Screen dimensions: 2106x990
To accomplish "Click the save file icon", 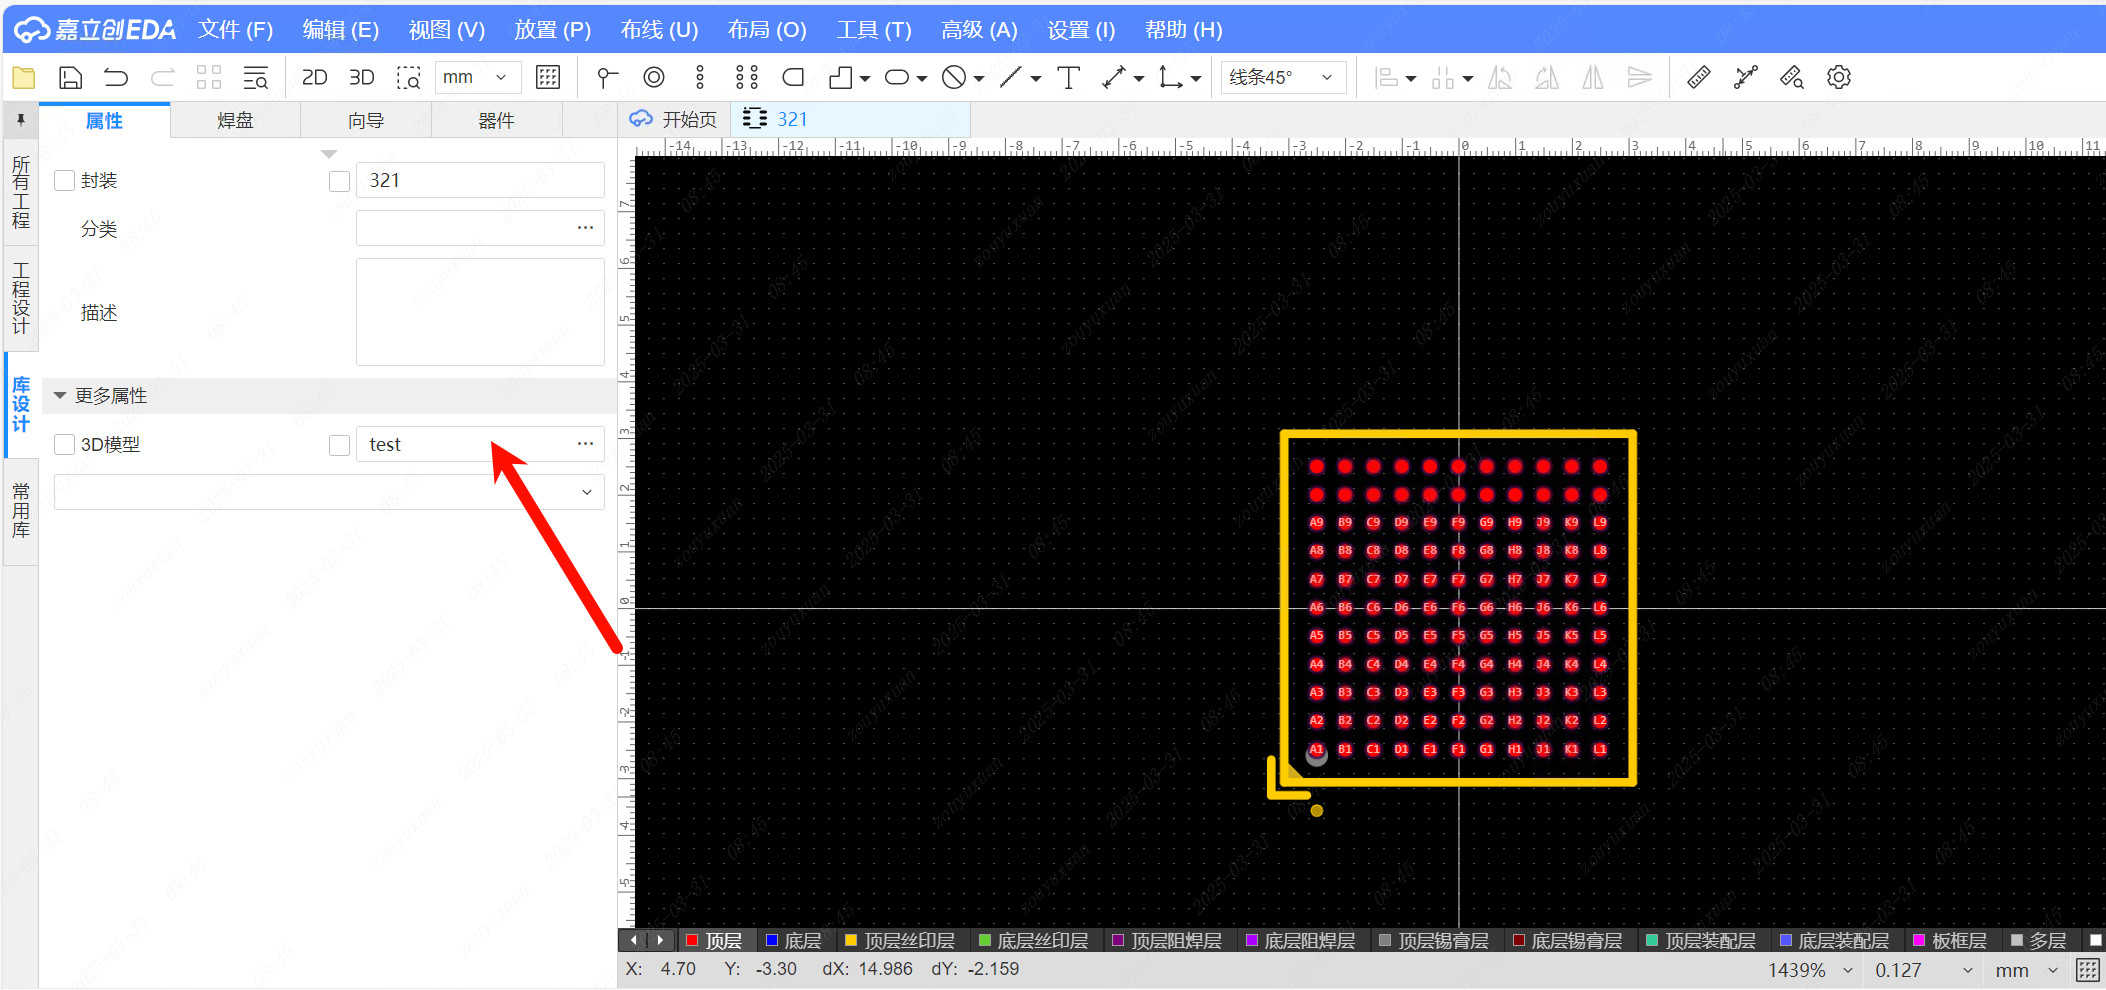I will 70,78.
